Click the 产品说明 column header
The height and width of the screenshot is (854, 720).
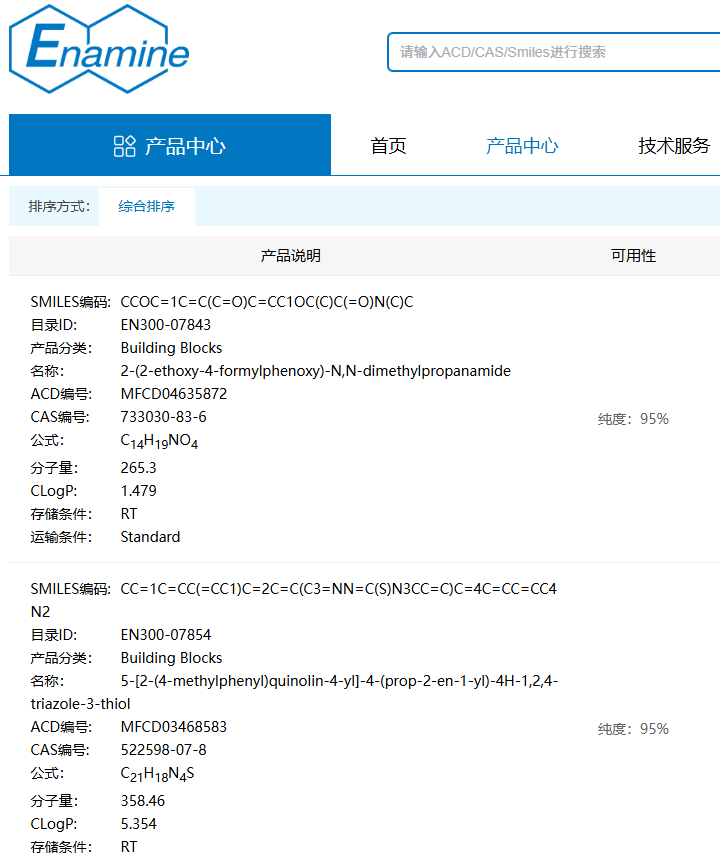tap(290, 256)
